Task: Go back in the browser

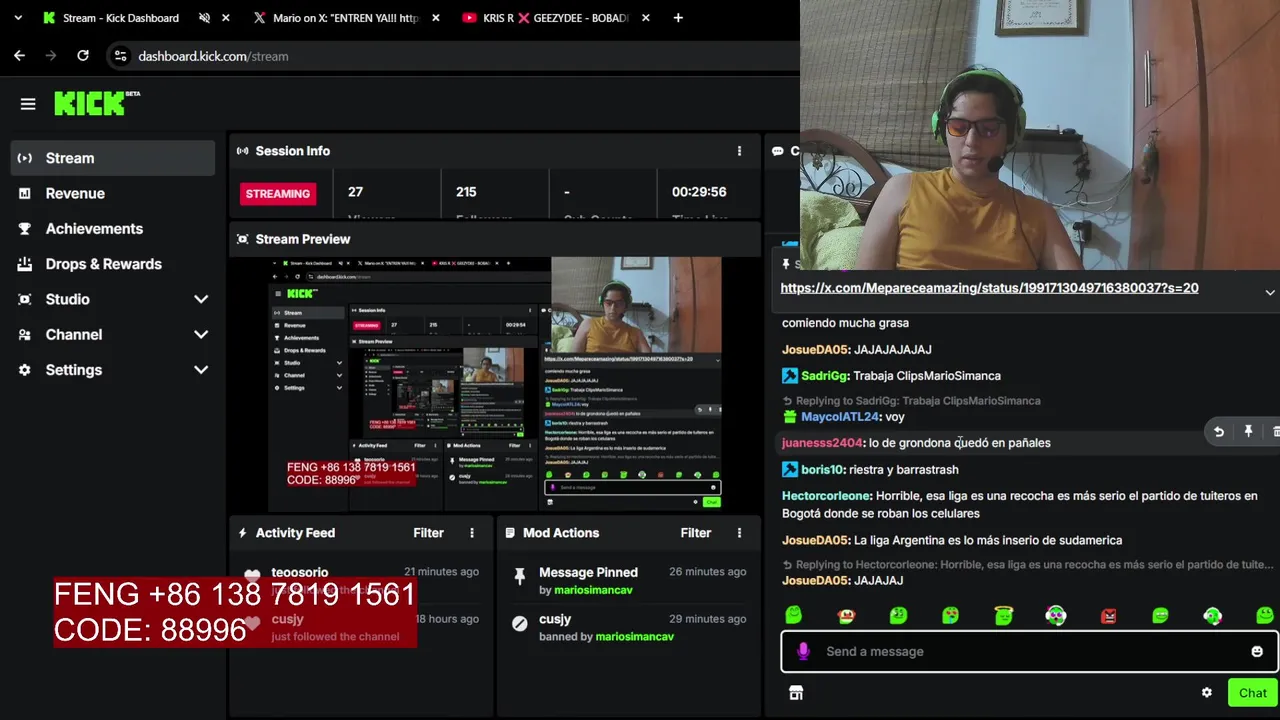Action: click(x=19, y=56)
